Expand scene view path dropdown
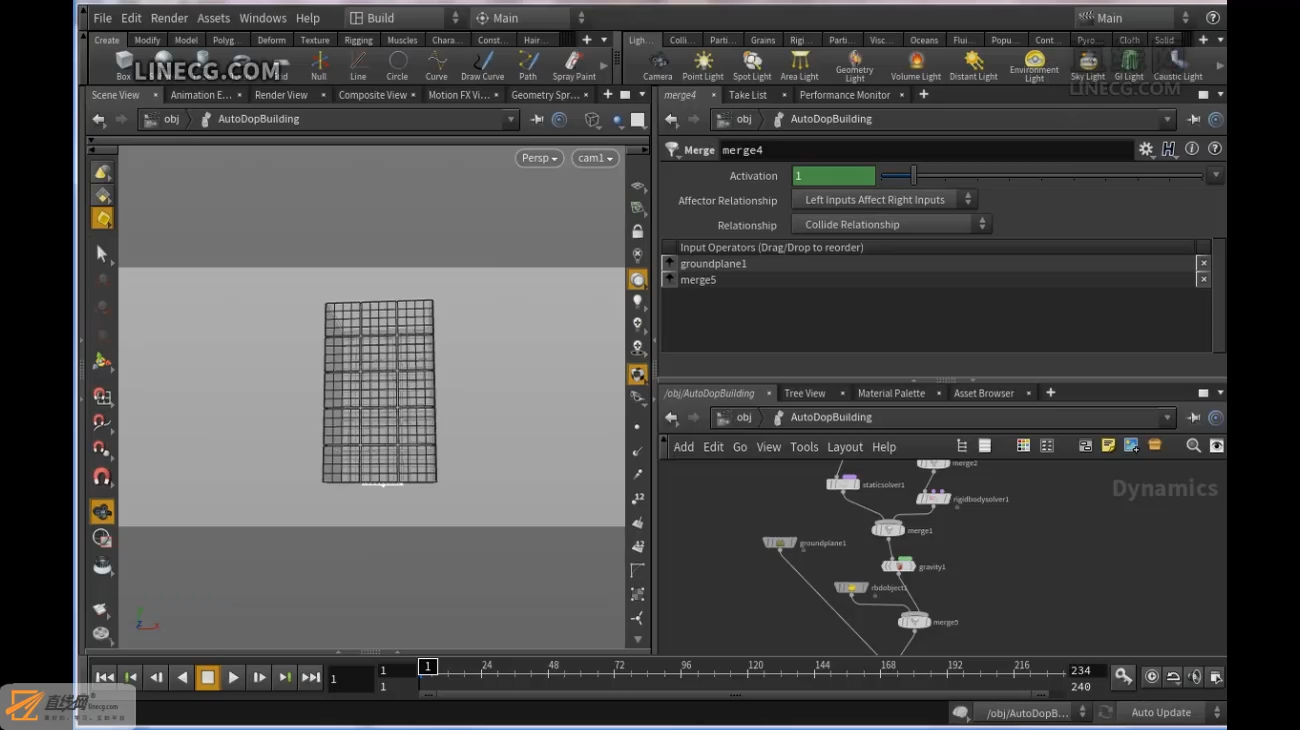The height and width of the screenshot is (730, 1300). point(510,119)
